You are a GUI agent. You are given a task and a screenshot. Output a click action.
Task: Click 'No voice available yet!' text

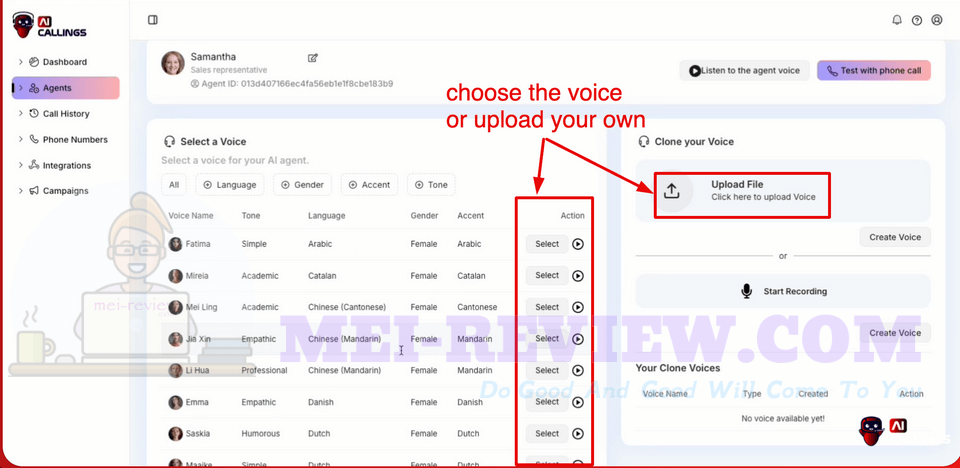783,419
